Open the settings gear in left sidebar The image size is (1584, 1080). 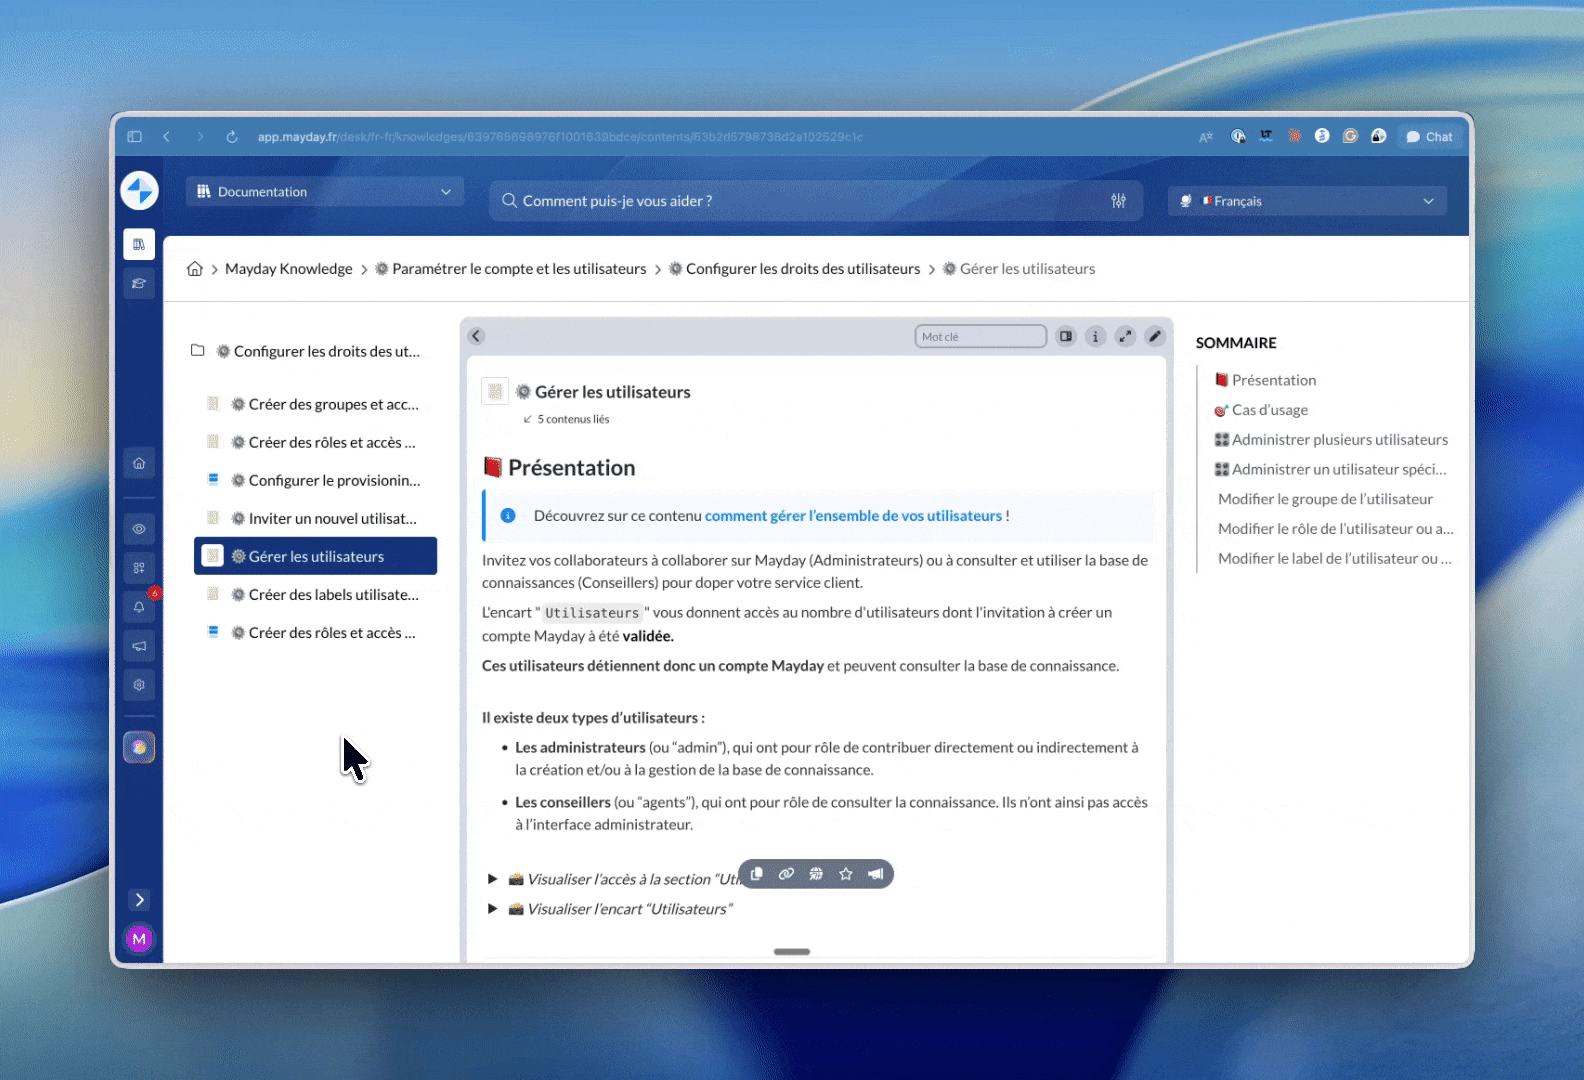139,685
